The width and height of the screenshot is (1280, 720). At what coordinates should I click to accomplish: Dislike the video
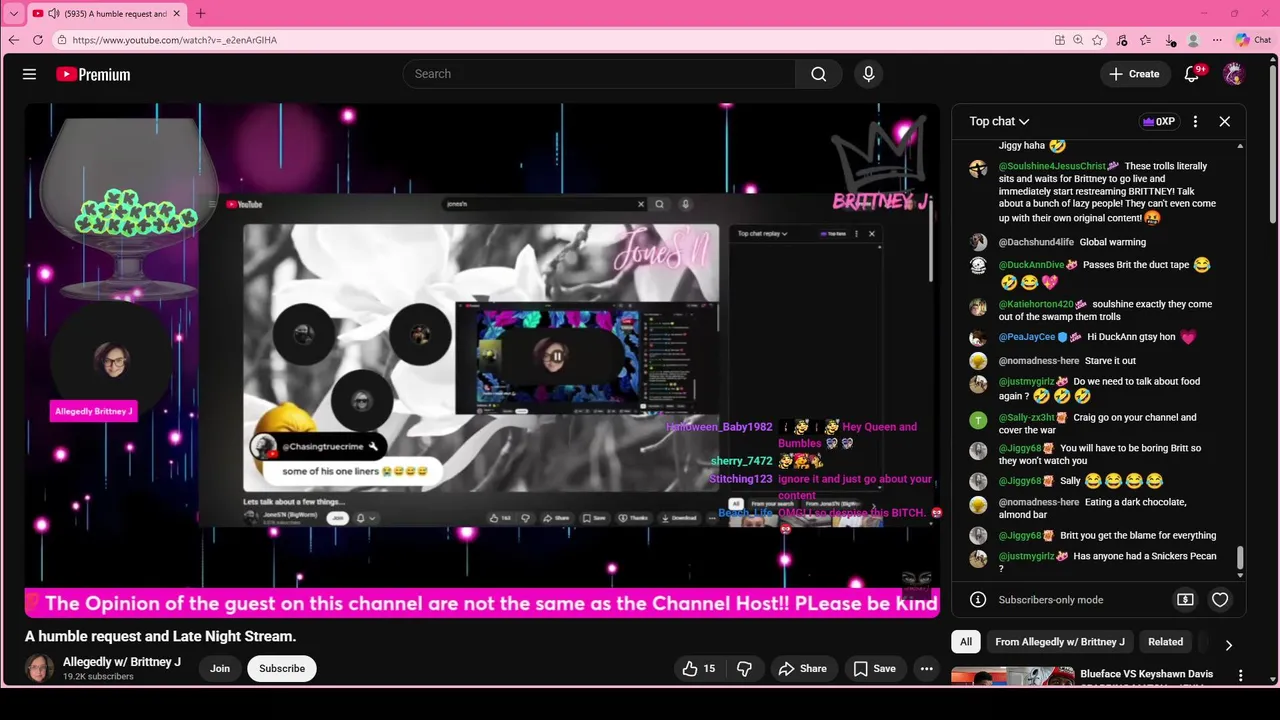[744, 668]
